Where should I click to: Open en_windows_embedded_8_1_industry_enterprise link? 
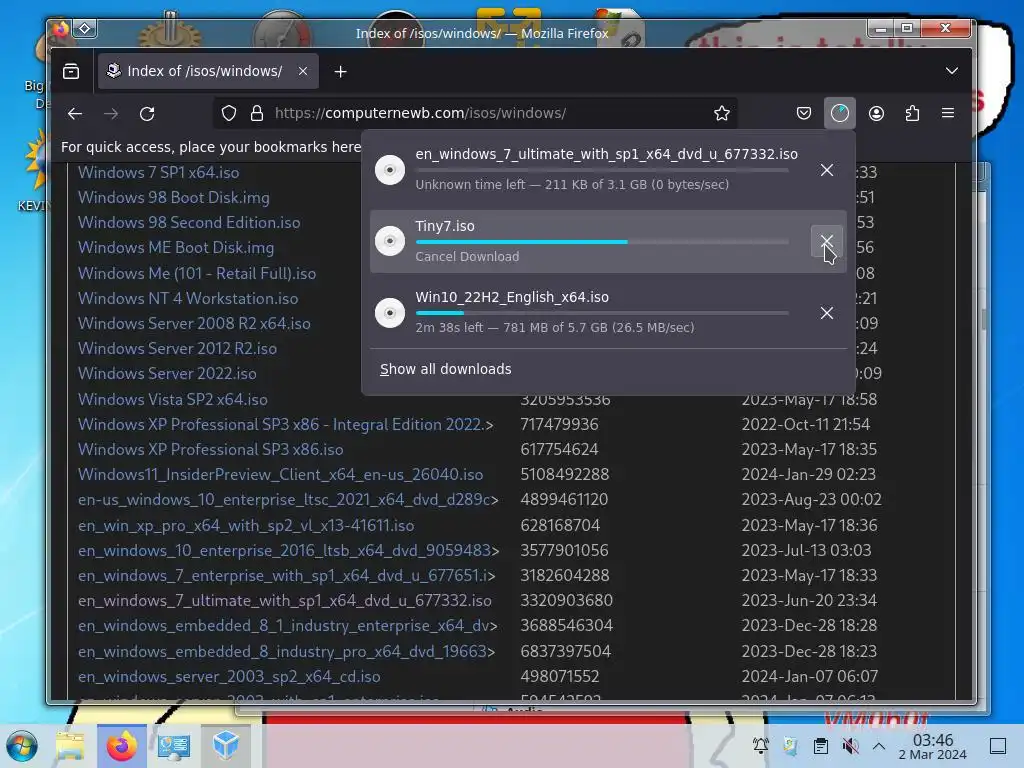pyautogui.click(x=287, y=626)
